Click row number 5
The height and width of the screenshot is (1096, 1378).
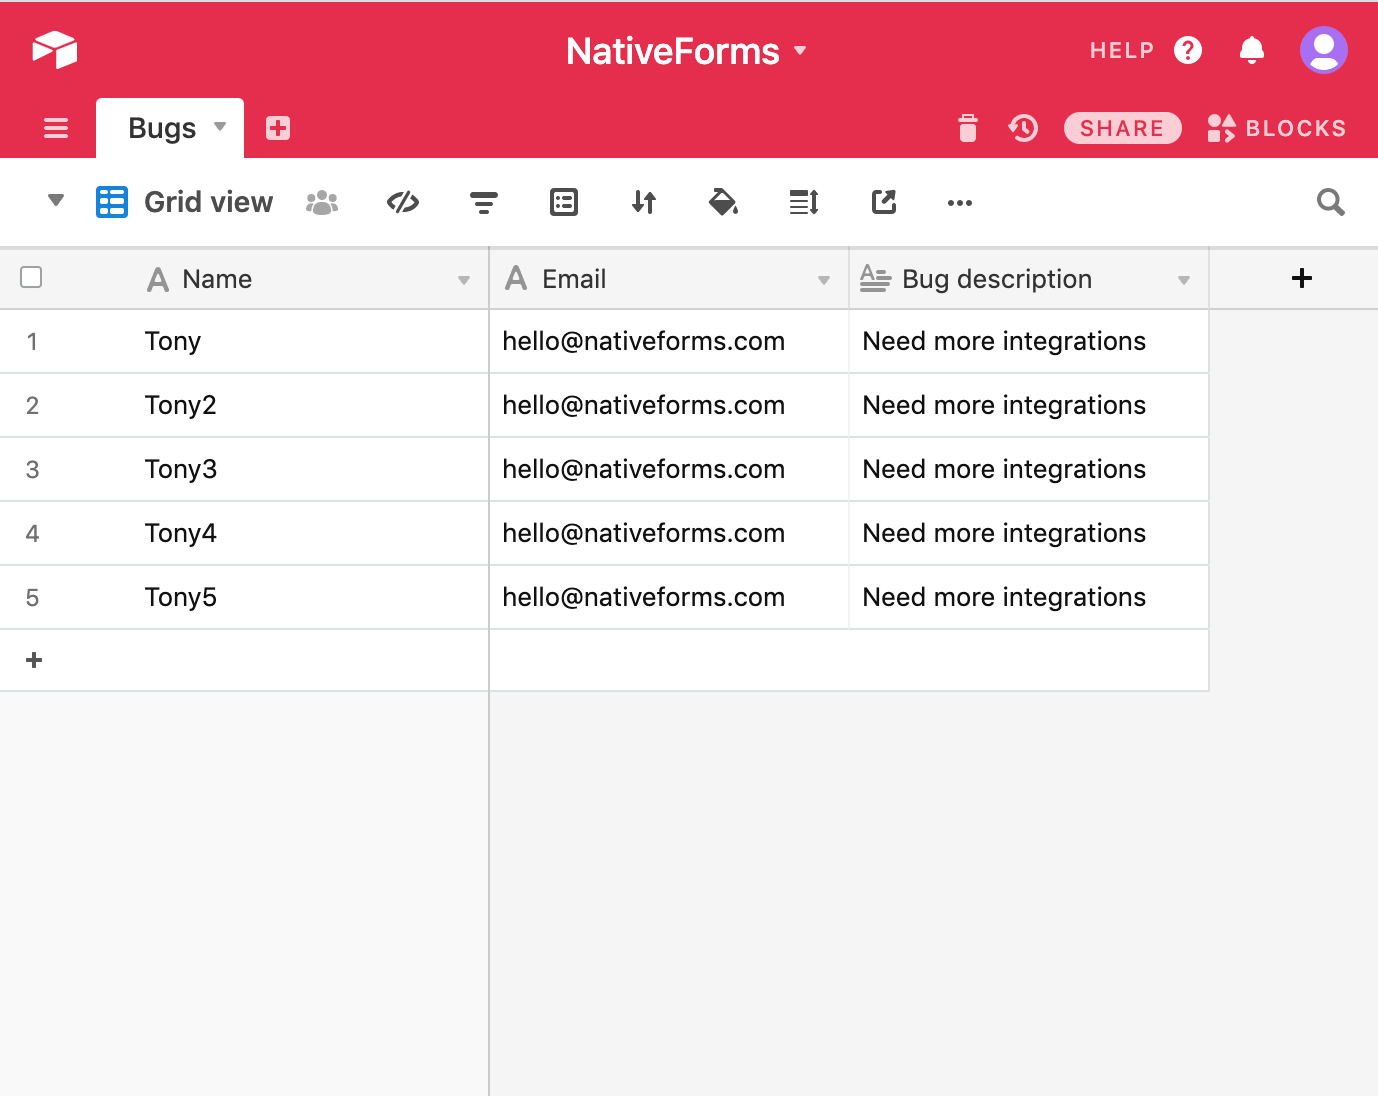tap(32, 598)
